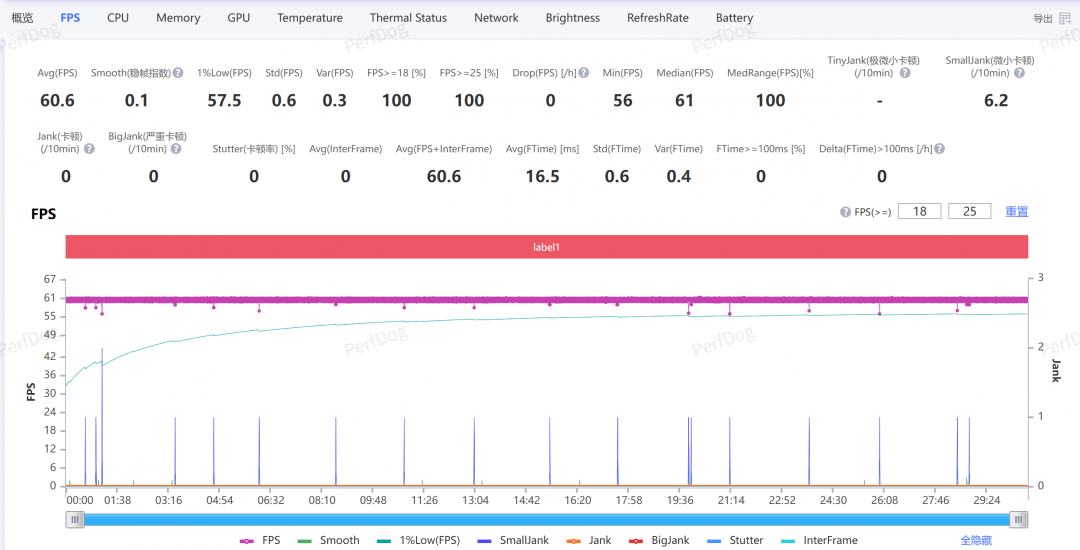
Task: Toggle InterFrame series legend item
Action: point(820,540)
